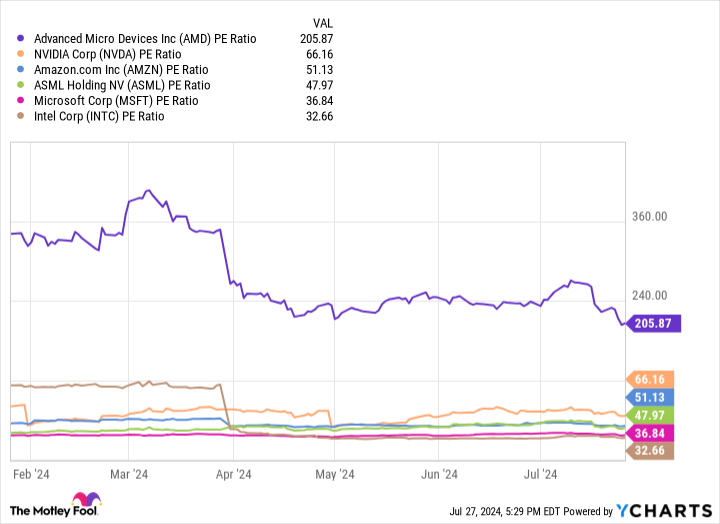Click the orange 66.16 end-of-line flag

[x=650, y=379]
